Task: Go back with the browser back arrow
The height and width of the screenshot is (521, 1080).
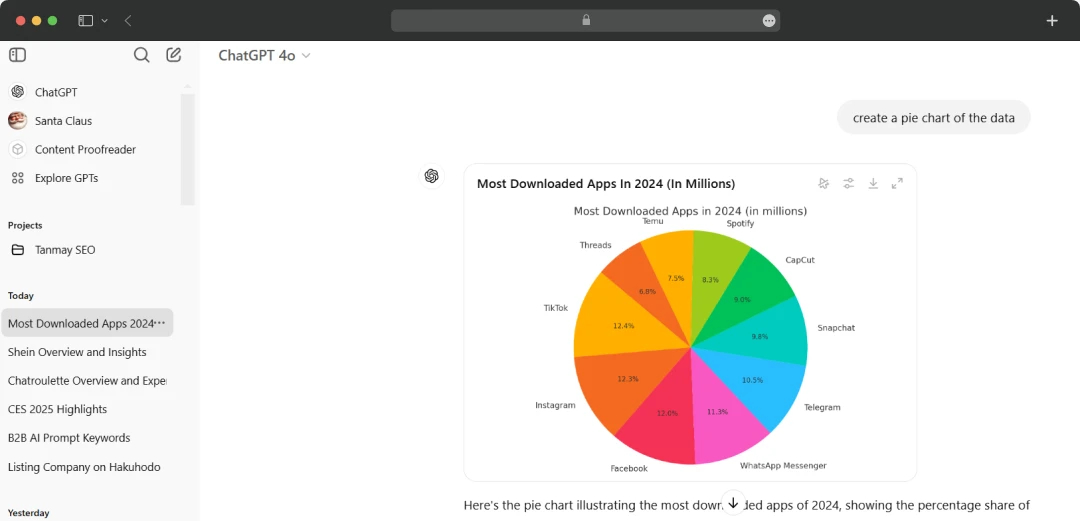Action: [128, 21]
